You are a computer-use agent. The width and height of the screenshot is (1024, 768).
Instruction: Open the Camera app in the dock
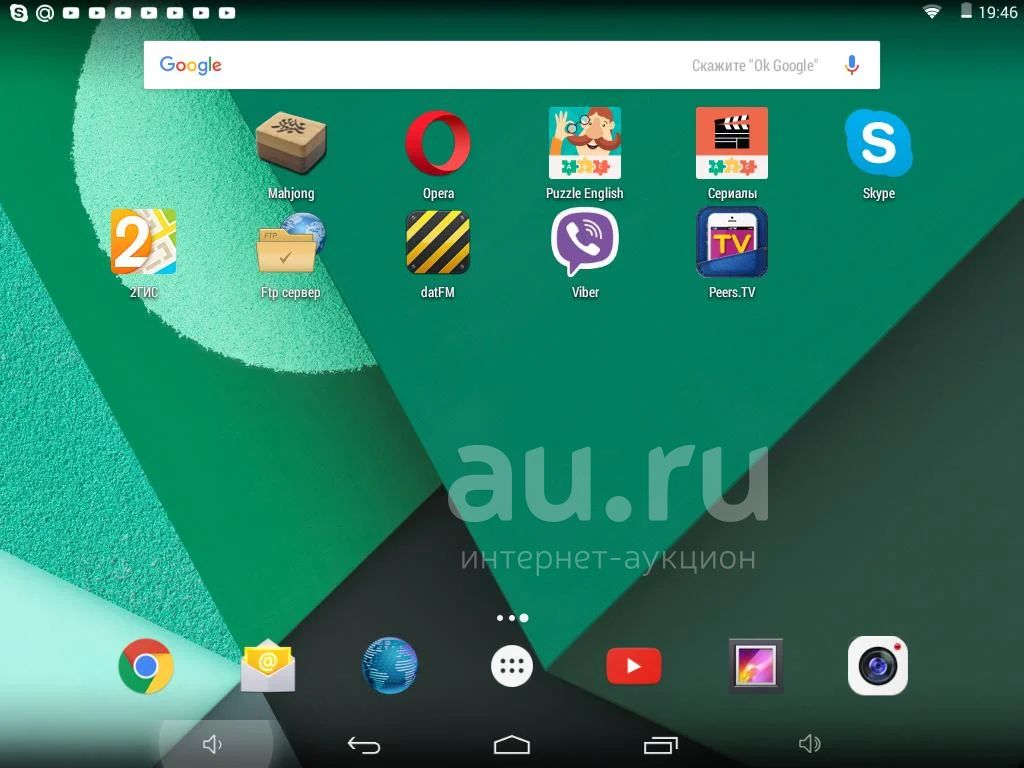pos(878,665)
